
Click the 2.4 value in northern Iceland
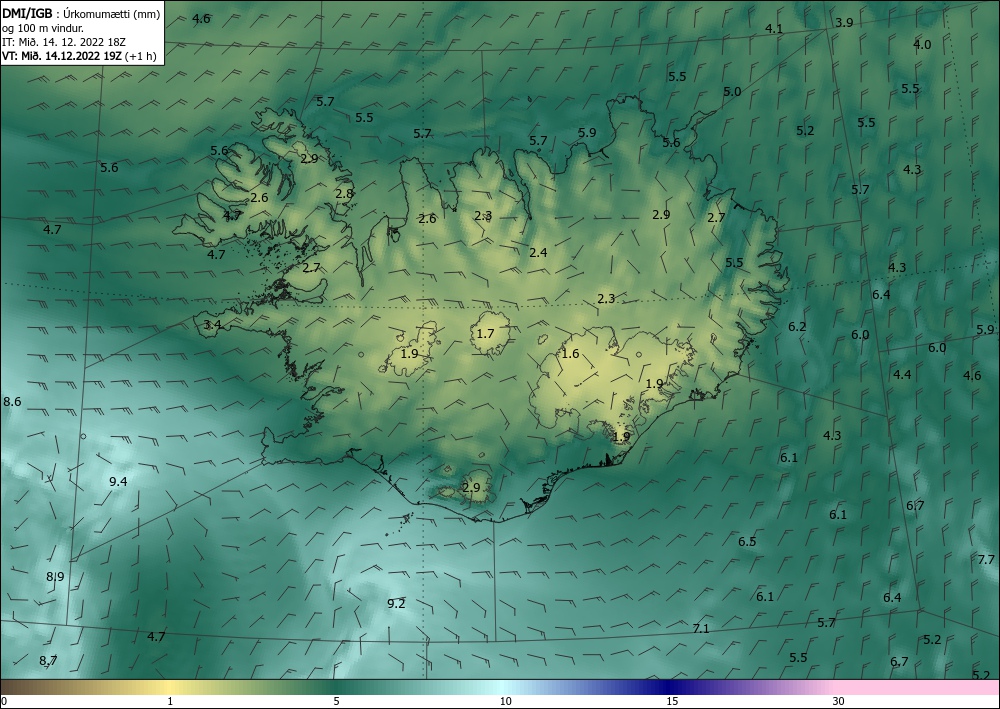[538, 252]
